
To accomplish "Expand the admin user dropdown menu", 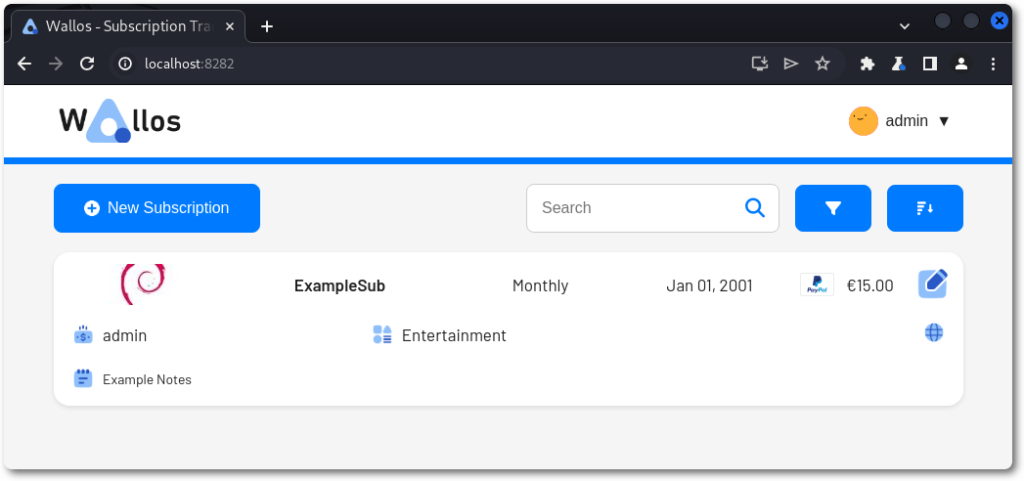I will [x=943, y=121].
